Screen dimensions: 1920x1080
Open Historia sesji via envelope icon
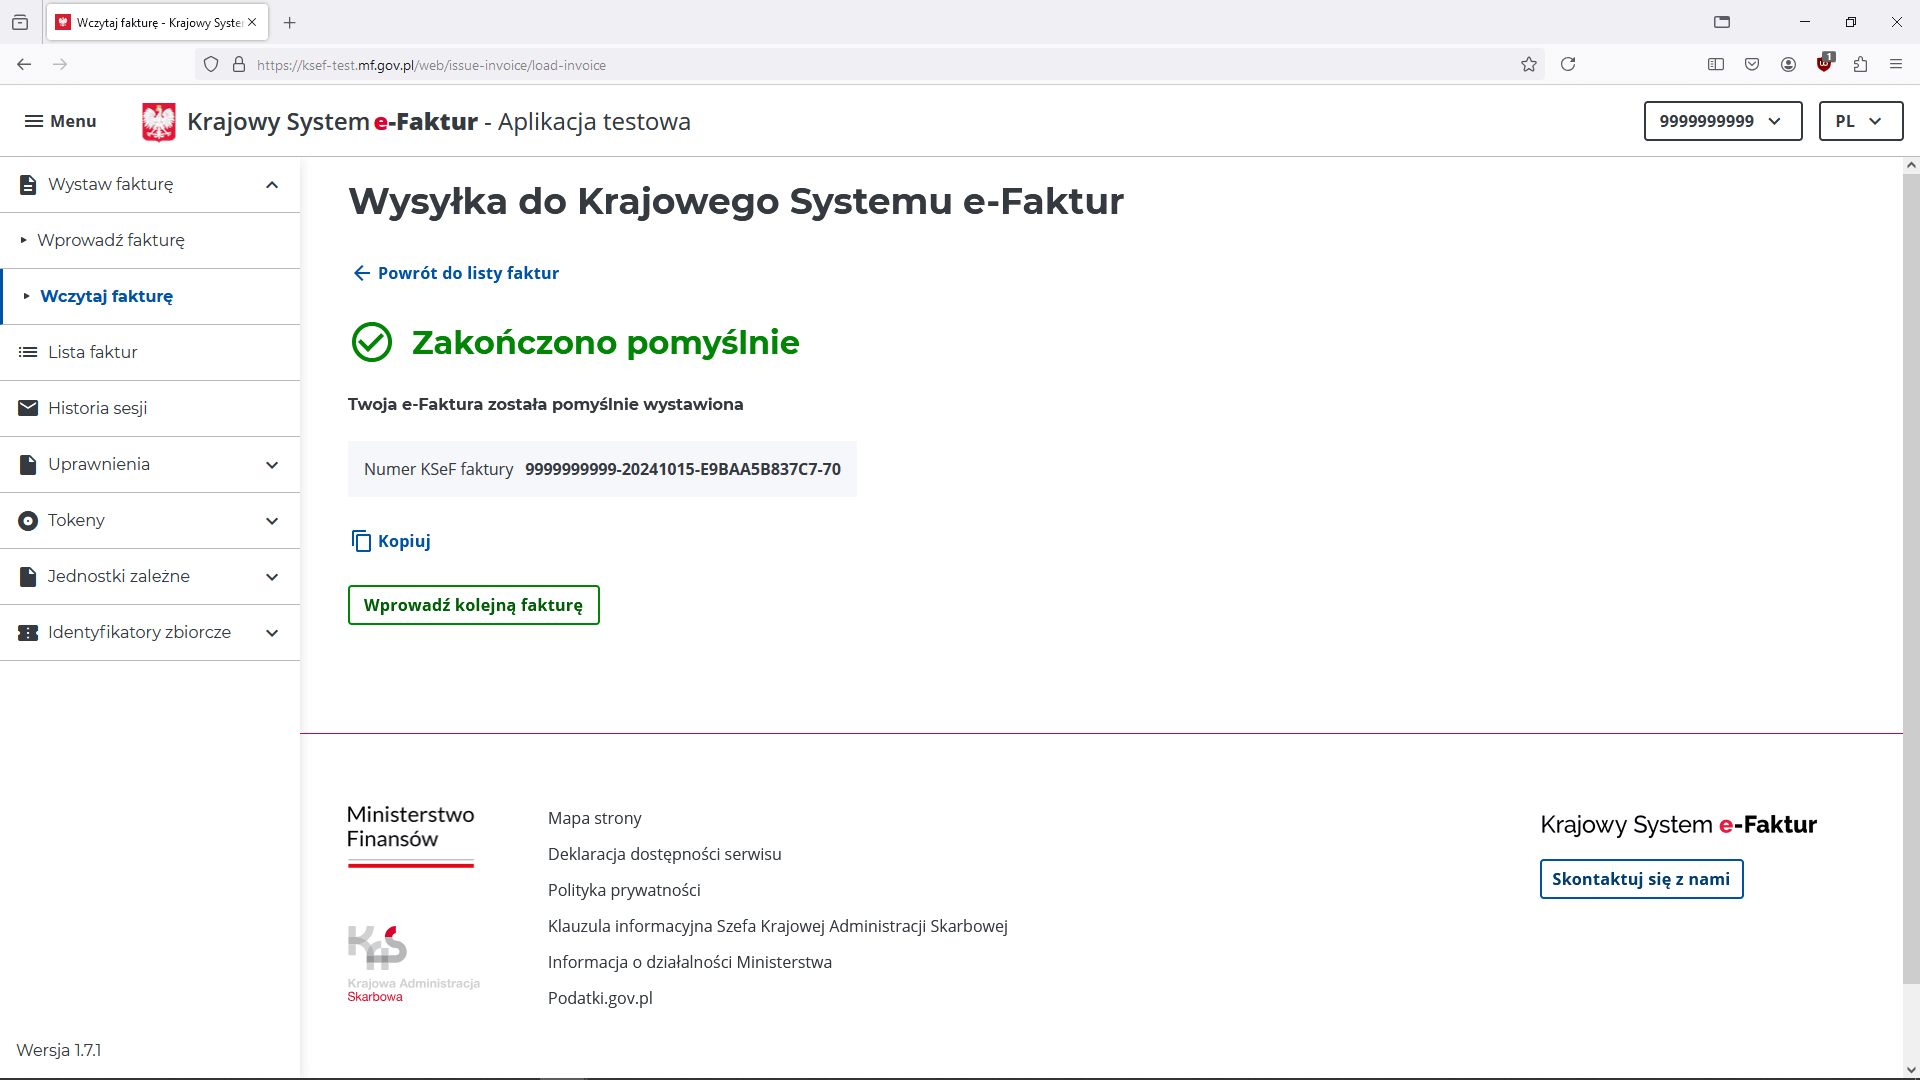26,407
